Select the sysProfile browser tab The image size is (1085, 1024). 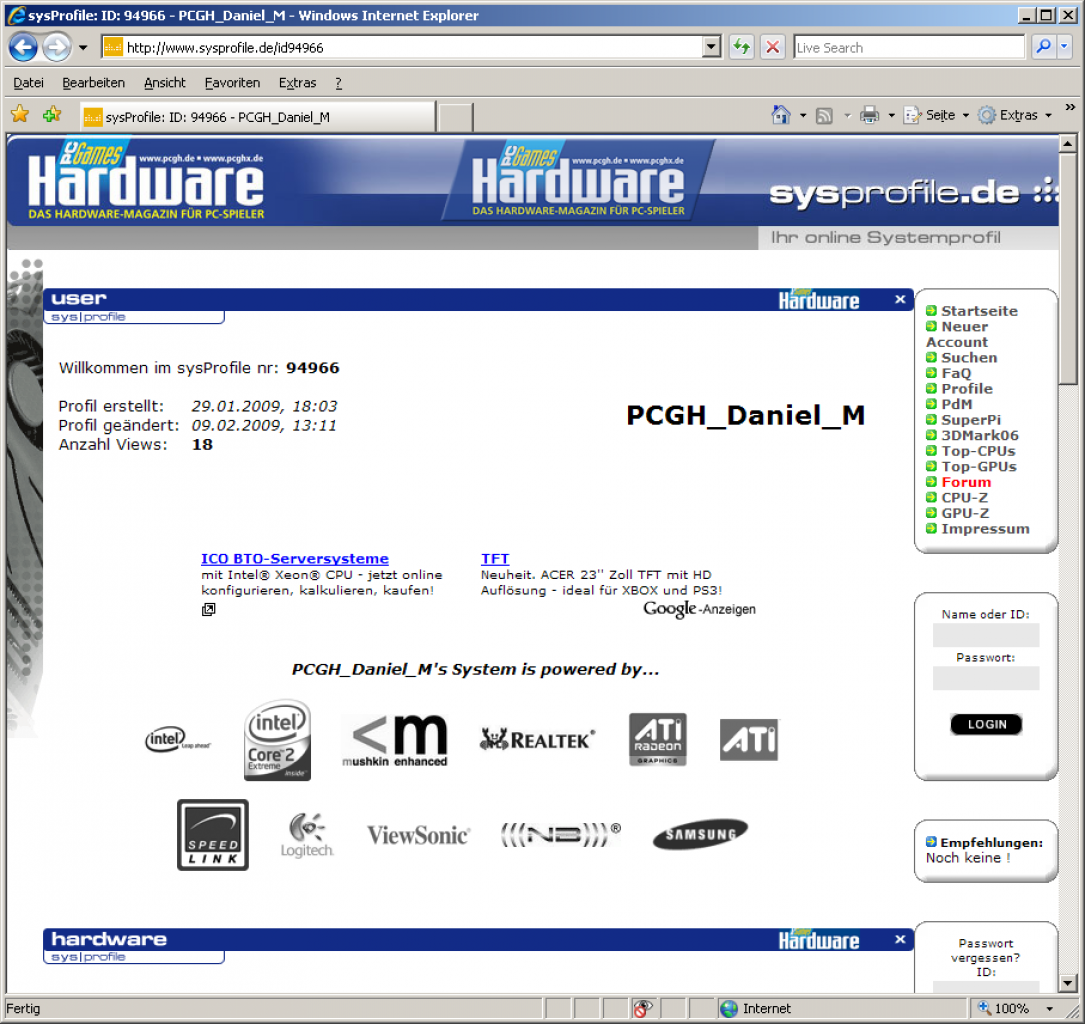[257, 116]
